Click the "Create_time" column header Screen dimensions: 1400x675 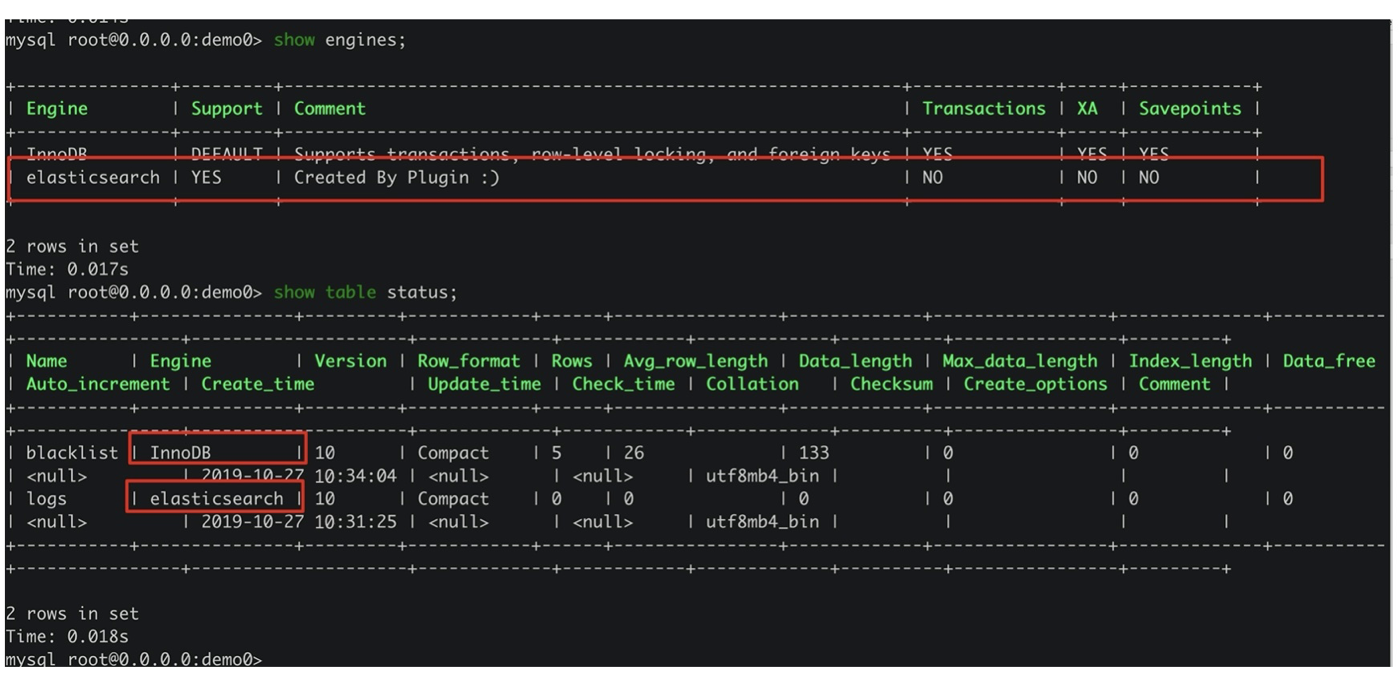pos(258,384)
